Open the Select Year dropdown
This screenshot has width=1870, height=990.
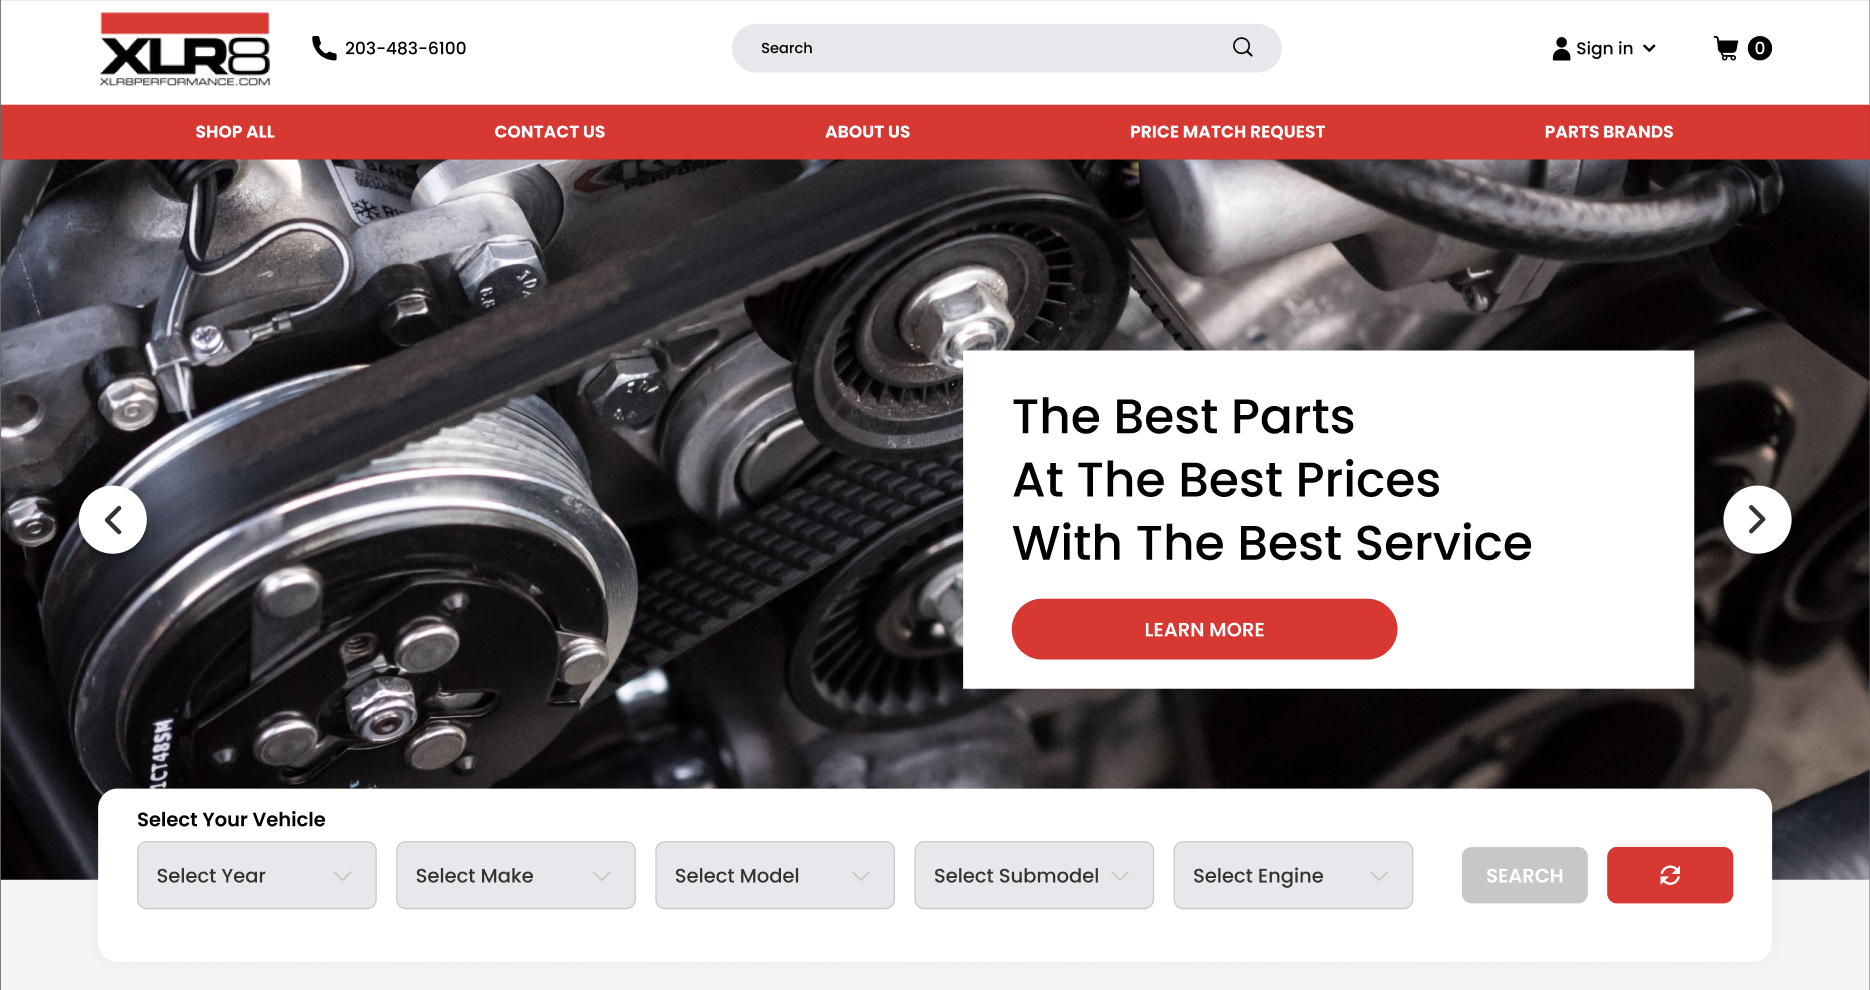257,875
